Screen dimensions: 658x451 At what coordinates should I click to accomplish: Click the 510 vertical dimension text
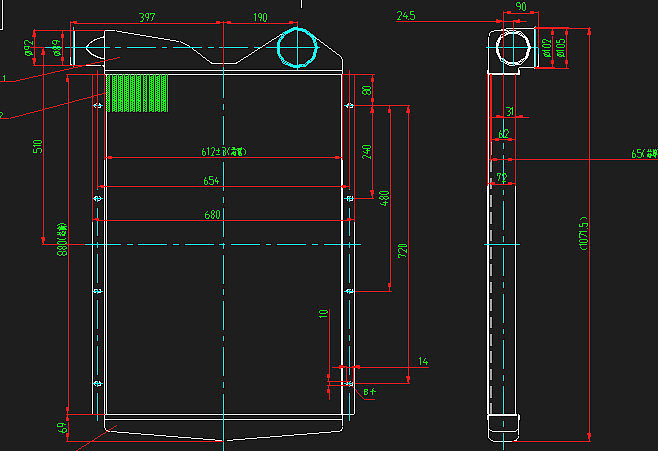38,146
